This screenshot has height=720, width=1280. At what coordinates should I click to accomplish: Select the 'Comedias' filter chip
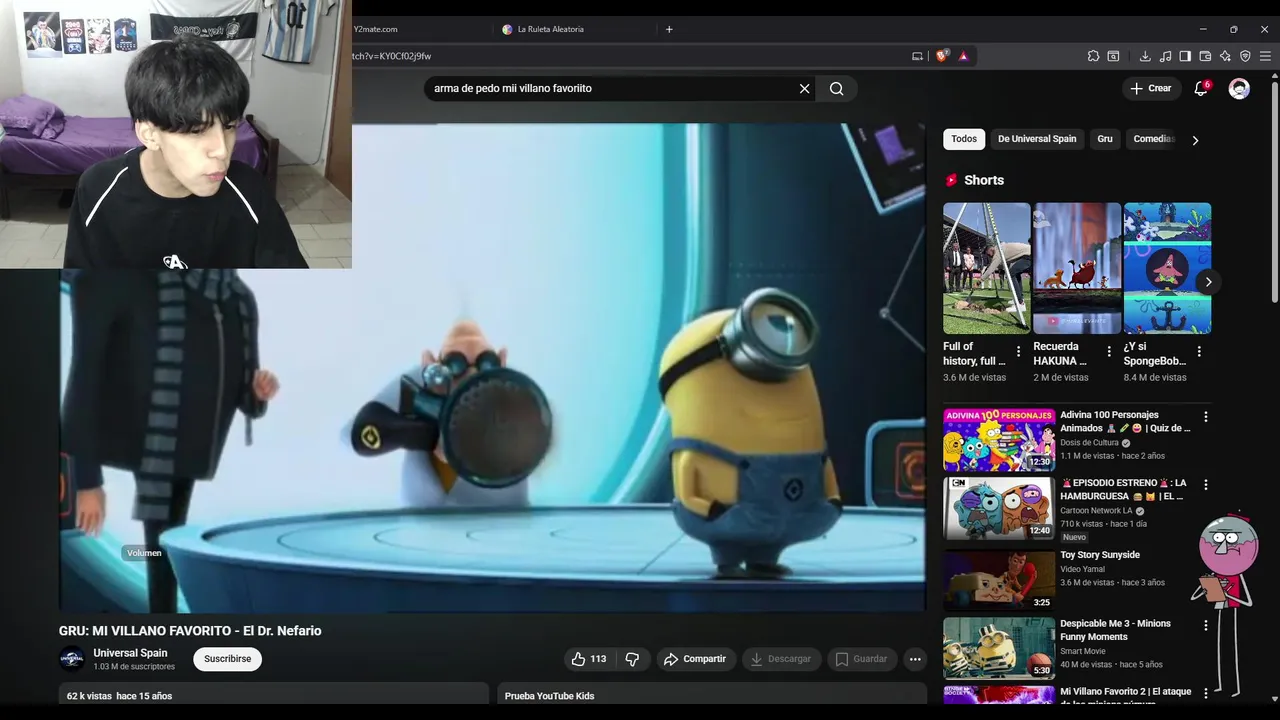point(1152,139)
